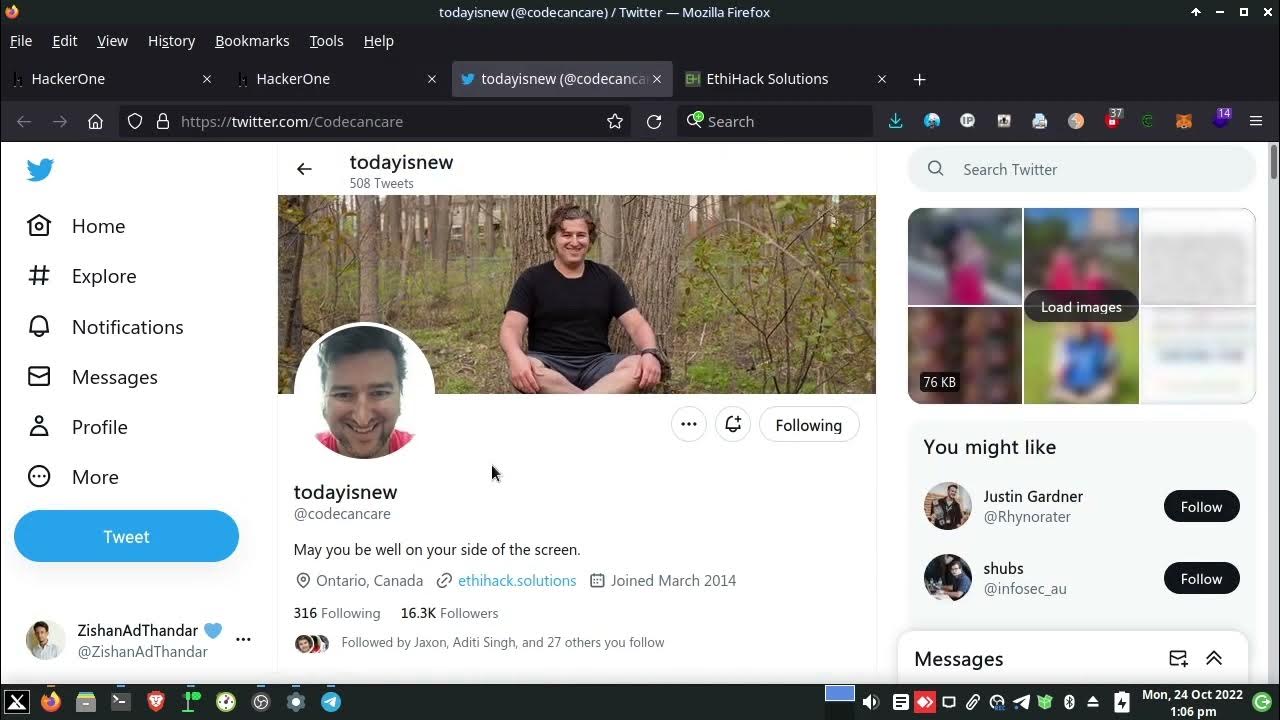Switch to the first HackerOne tab
The height and width of the screenshot is (720, 1280).
pyautogui.click(x=112, y=79)
